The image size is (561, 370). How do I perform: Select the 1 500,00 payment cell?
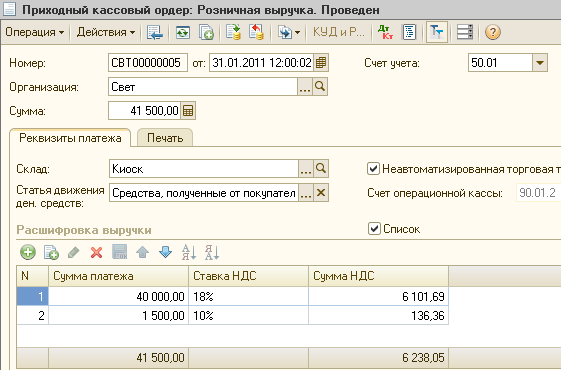(x=118, y=315)
